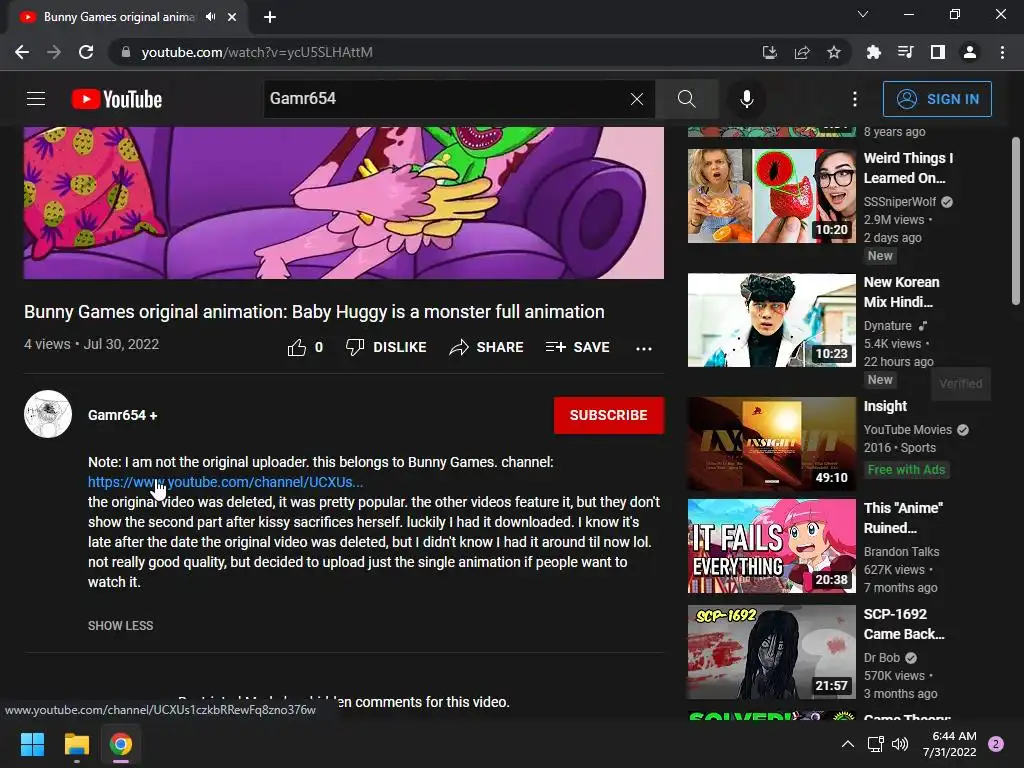Toggle Chrome side panel icon
Image resolution: width=1024 pixels, height=768 pixels.
pyautogui.click(x=938, y=52)
